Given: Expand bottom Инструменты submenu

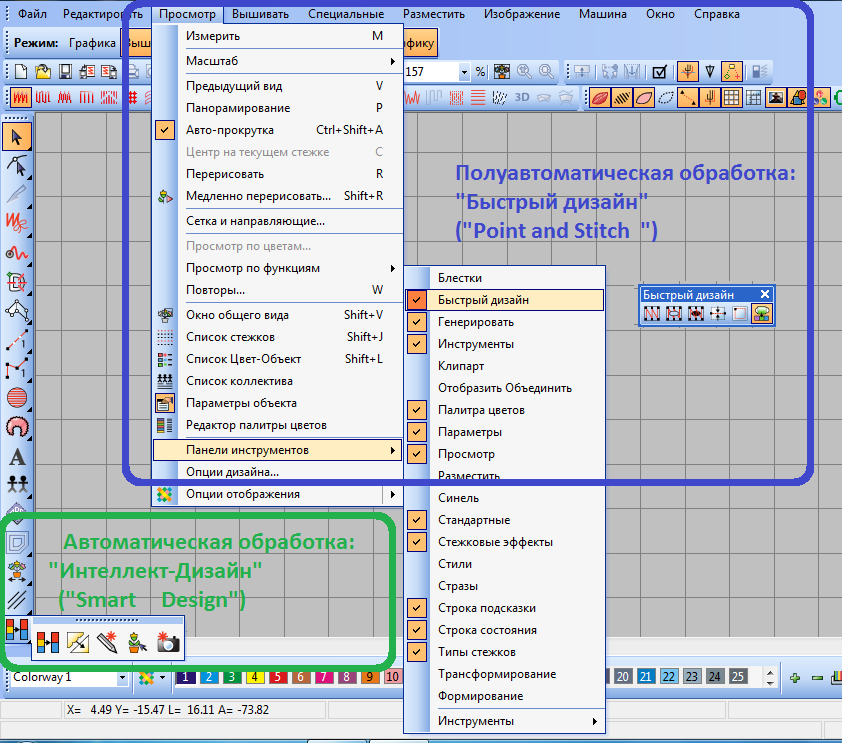Looking at the screenshot, I should (505, 721).
